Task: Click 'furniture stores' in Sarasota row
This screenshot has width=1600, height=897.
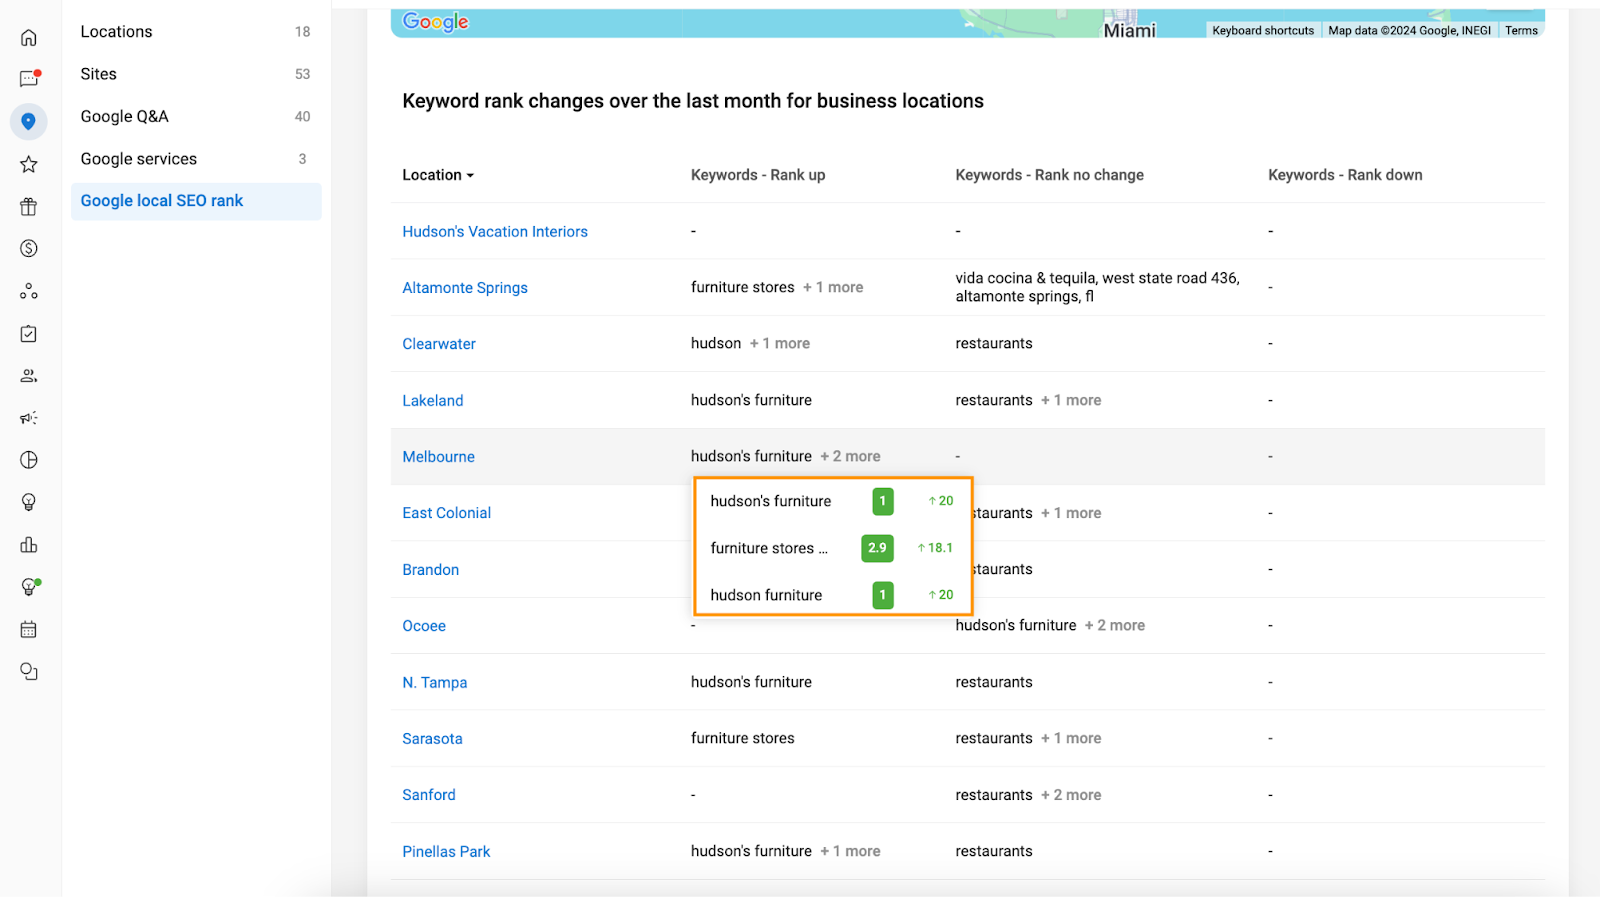Action: pos(743,738)
